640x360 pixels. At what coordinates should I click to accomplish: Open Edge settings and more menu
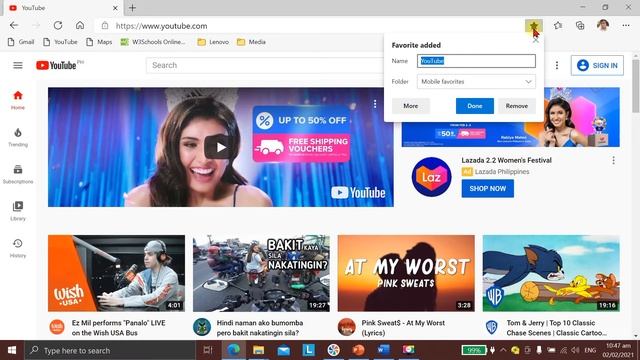pos(626,25)
